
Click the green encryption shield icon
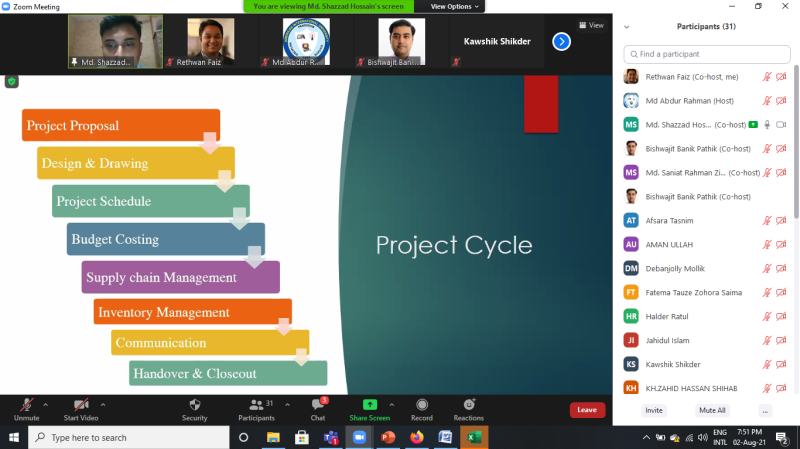pyautogui.click(x=12, y=82)
